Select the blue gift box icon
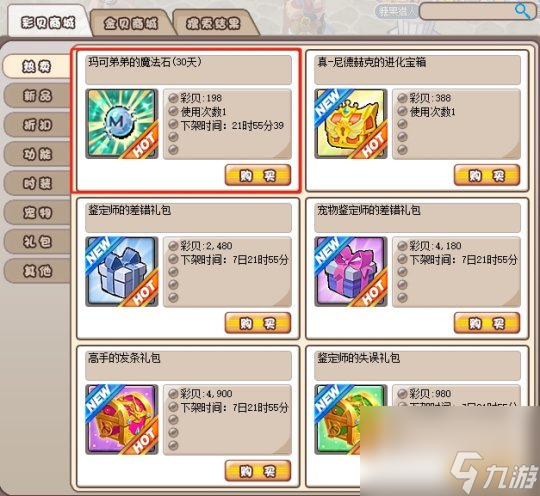This screenshot has width=540, height=496. coord(122,272)
